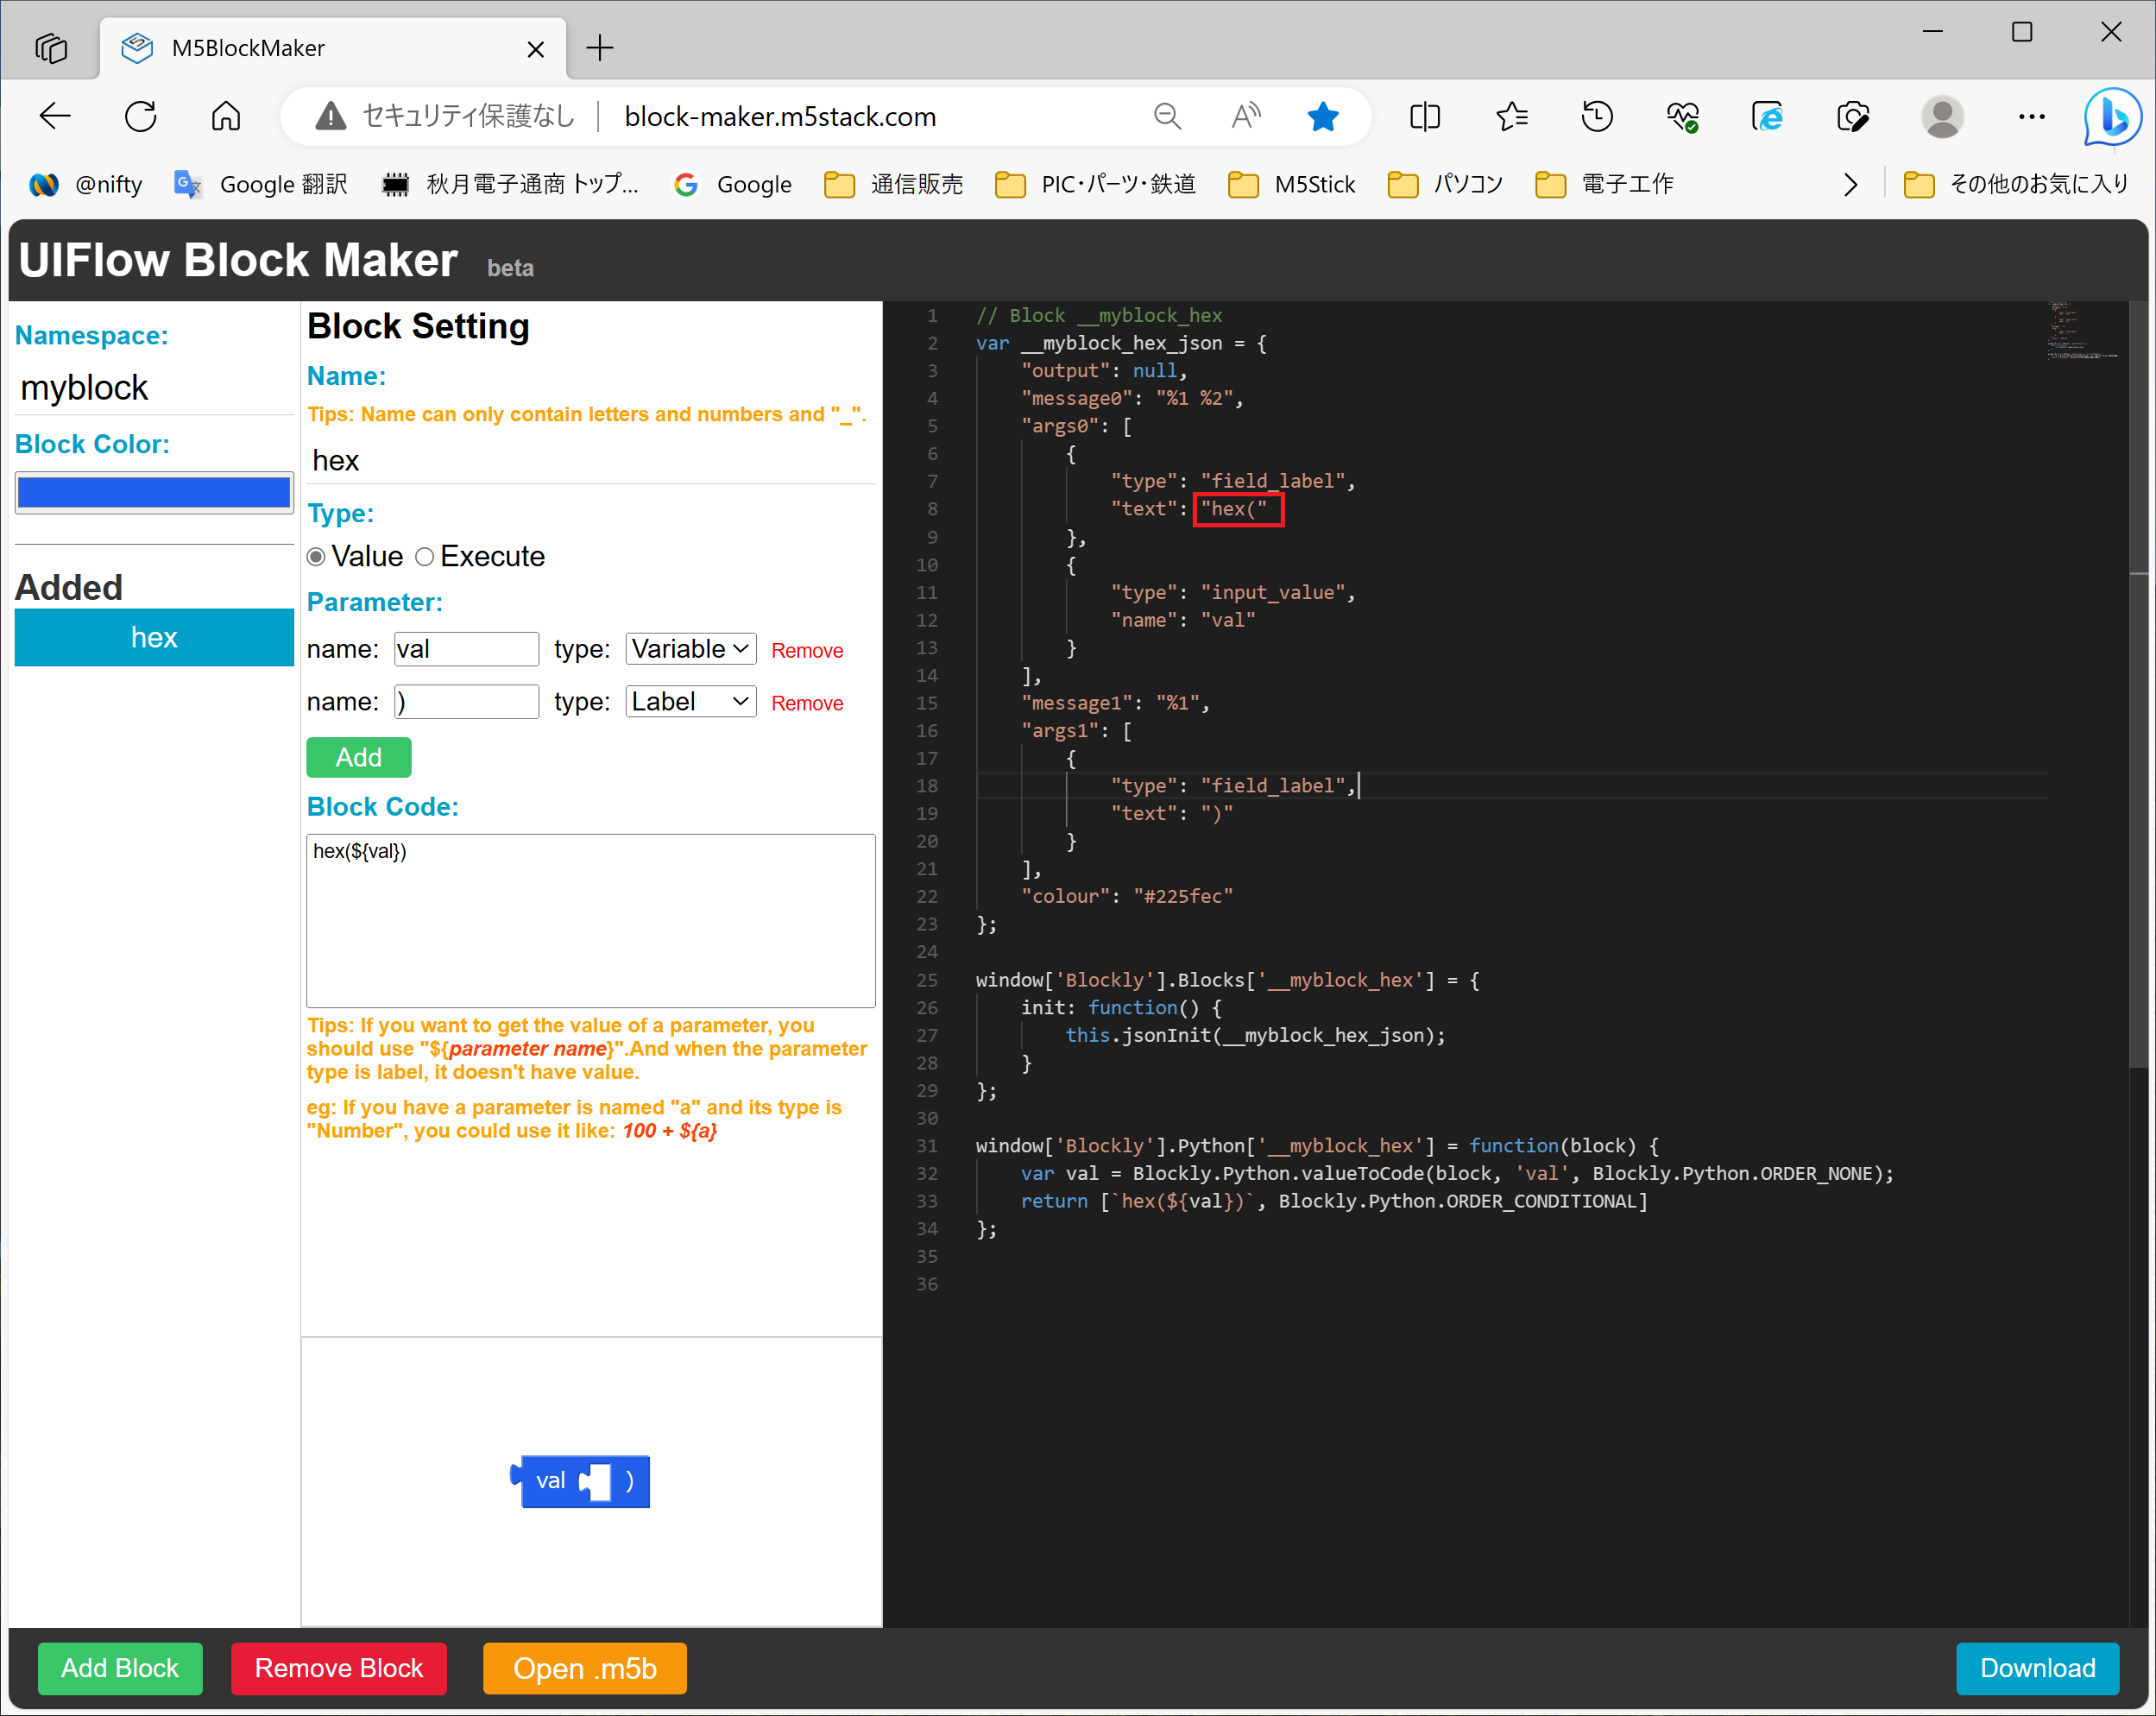Open the Favorites list icon
Image resolution: width=2156 pixels, height=1716 pixels.
(1511, 117)
